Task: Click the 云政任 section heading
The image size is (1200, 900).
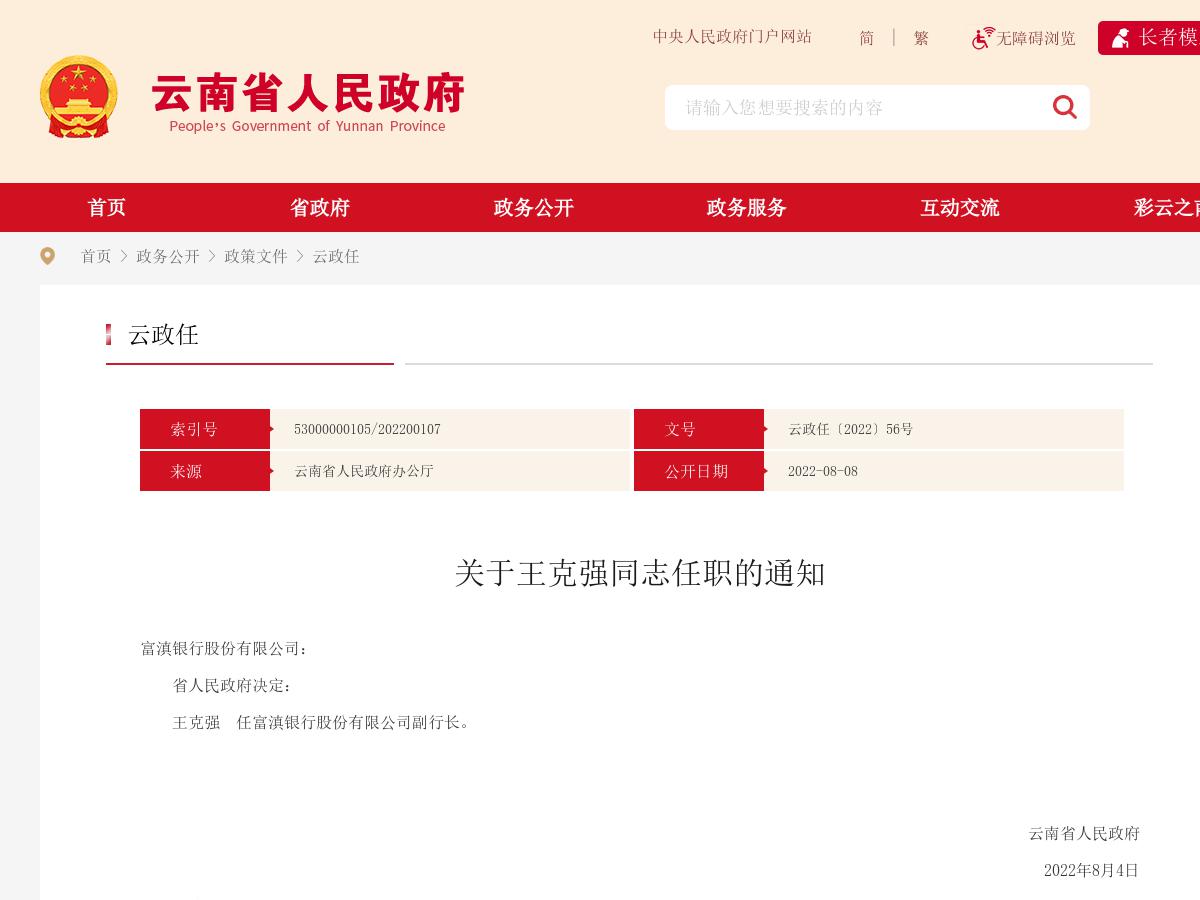Action: 163,335
